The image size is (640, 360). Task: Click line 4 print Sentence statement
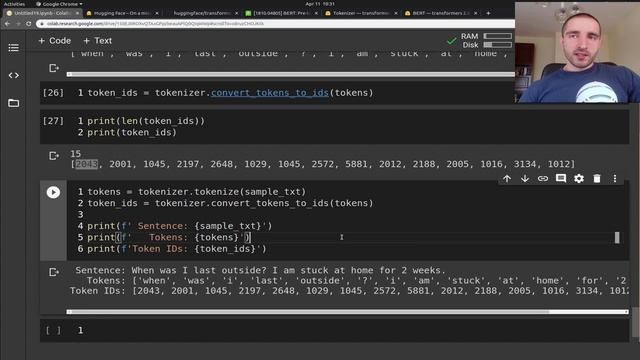coord(180,226)
